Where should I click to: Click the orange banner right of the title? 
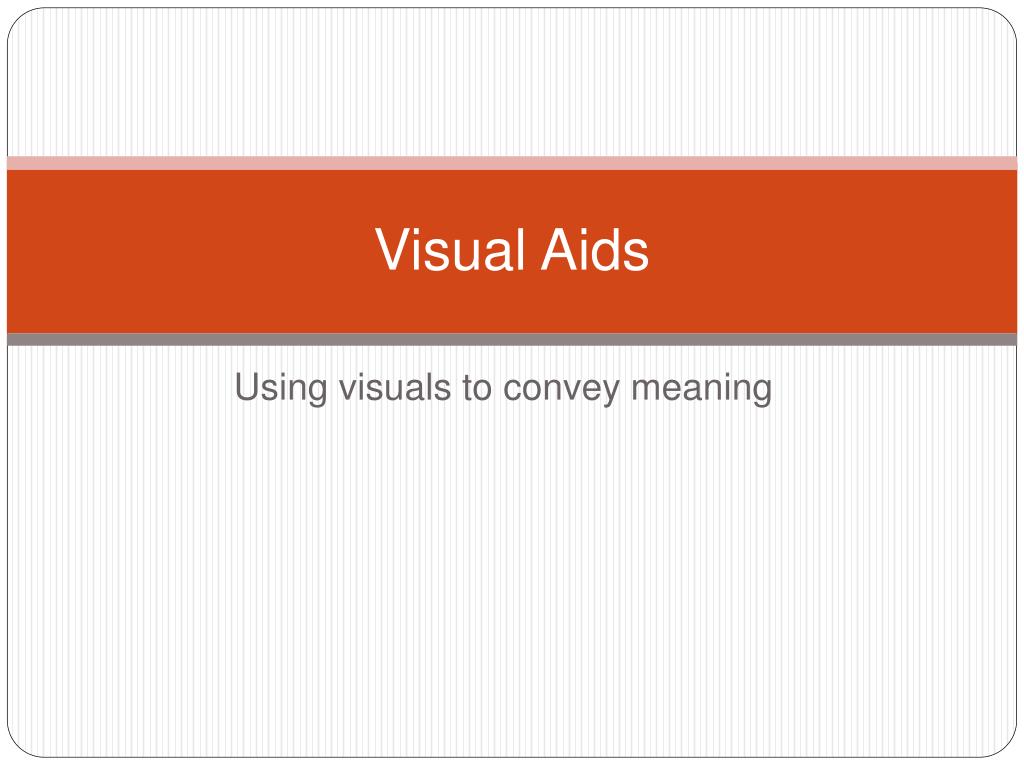(x=834, y=251)
